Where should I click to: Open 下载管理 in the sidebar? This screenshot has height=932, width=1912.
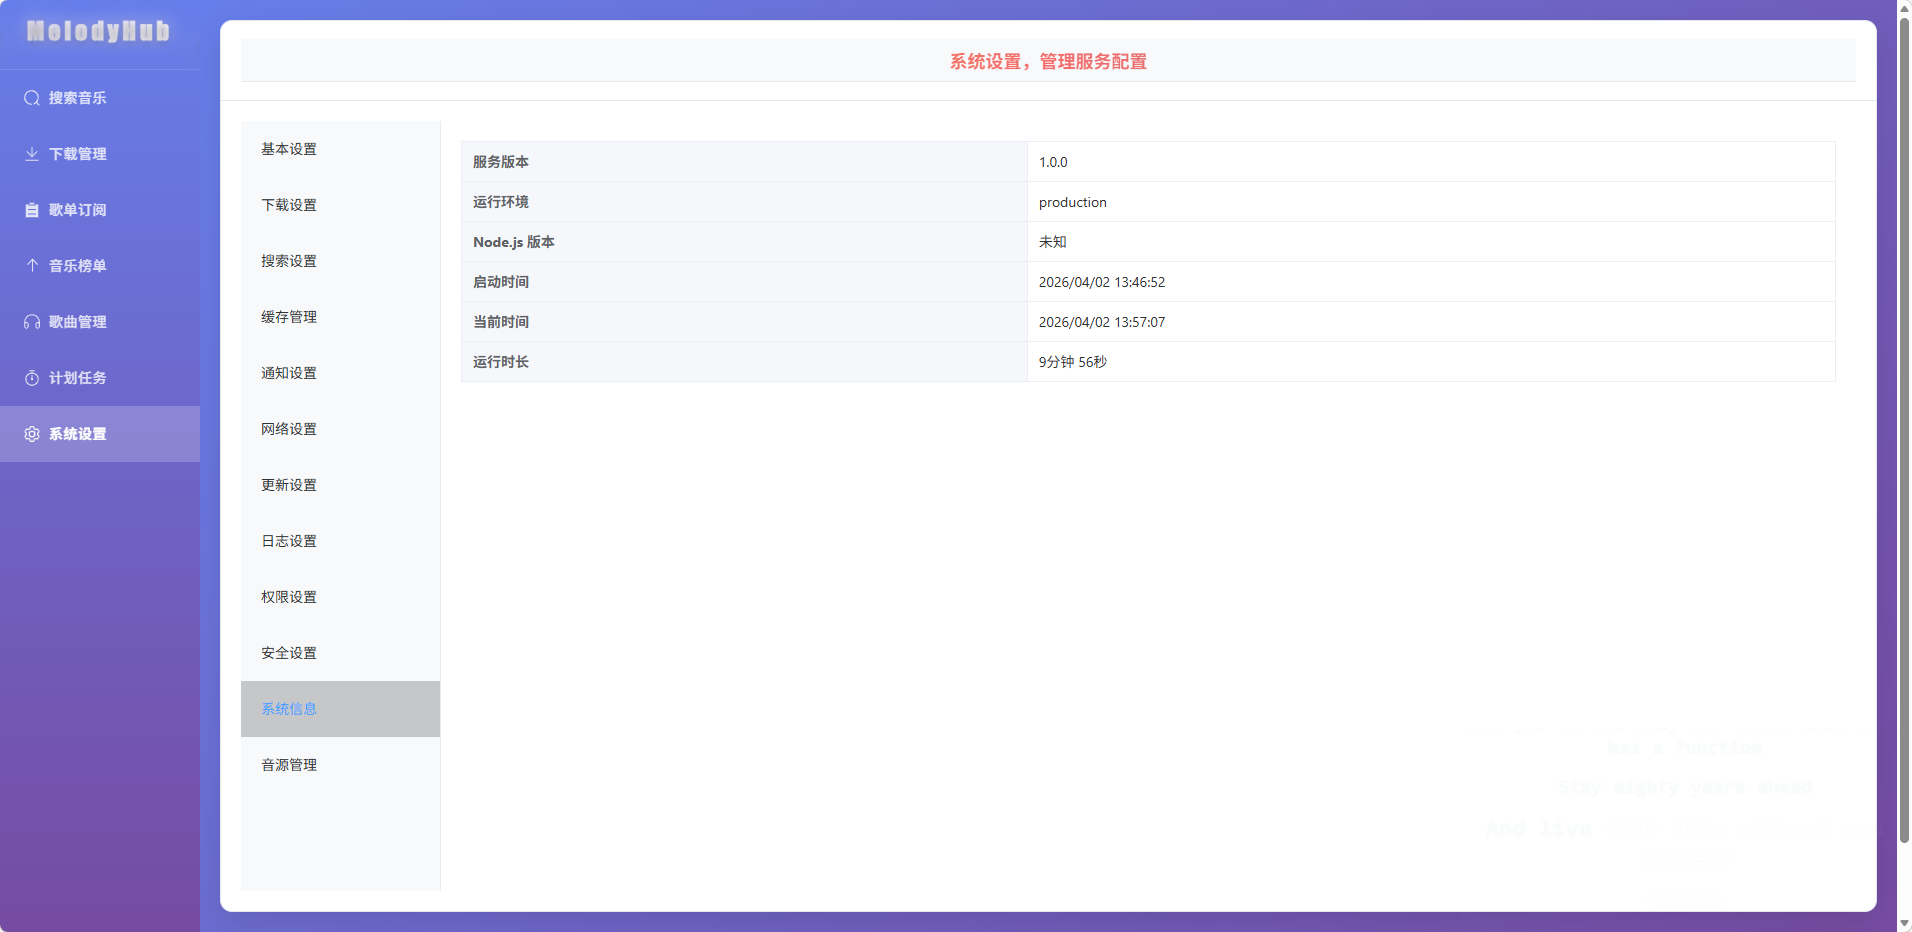pyautogui.click(x=100, y=154)
